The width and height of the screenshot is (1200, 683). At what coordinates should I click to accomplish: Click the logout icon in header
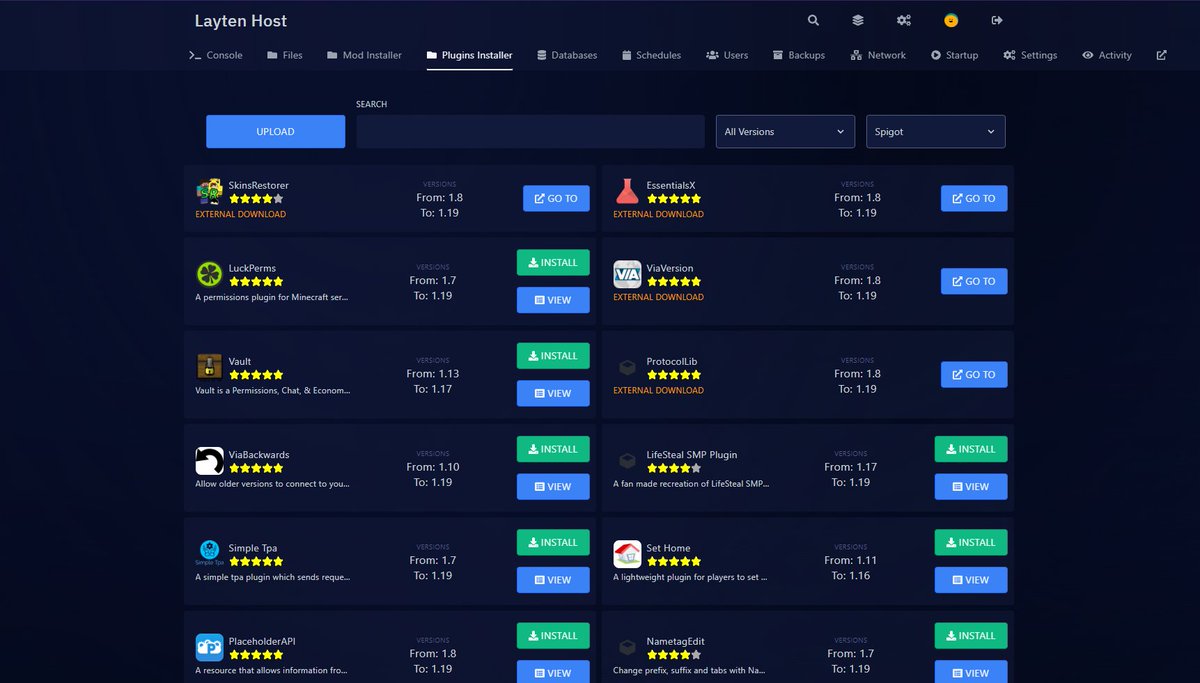(996, 20)
